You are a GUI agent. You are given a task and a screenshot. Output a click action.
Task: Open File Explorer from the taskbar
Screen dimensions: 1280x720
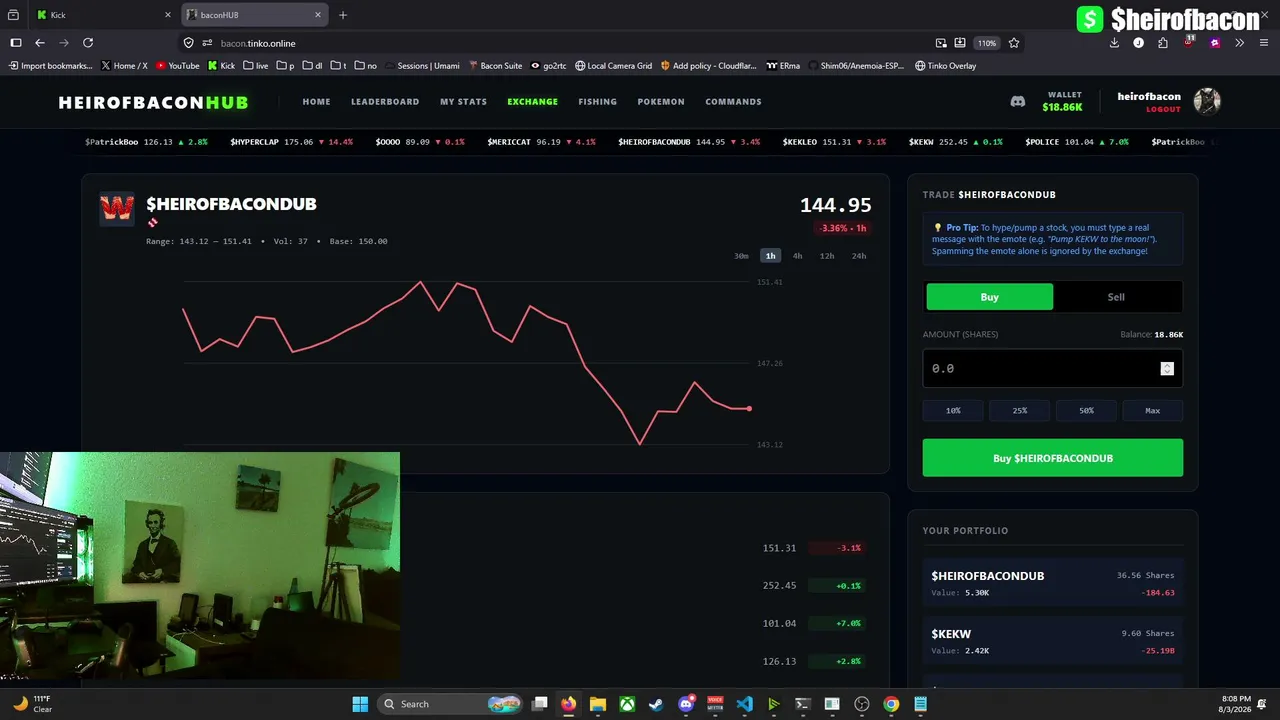(x=598, y=704)
